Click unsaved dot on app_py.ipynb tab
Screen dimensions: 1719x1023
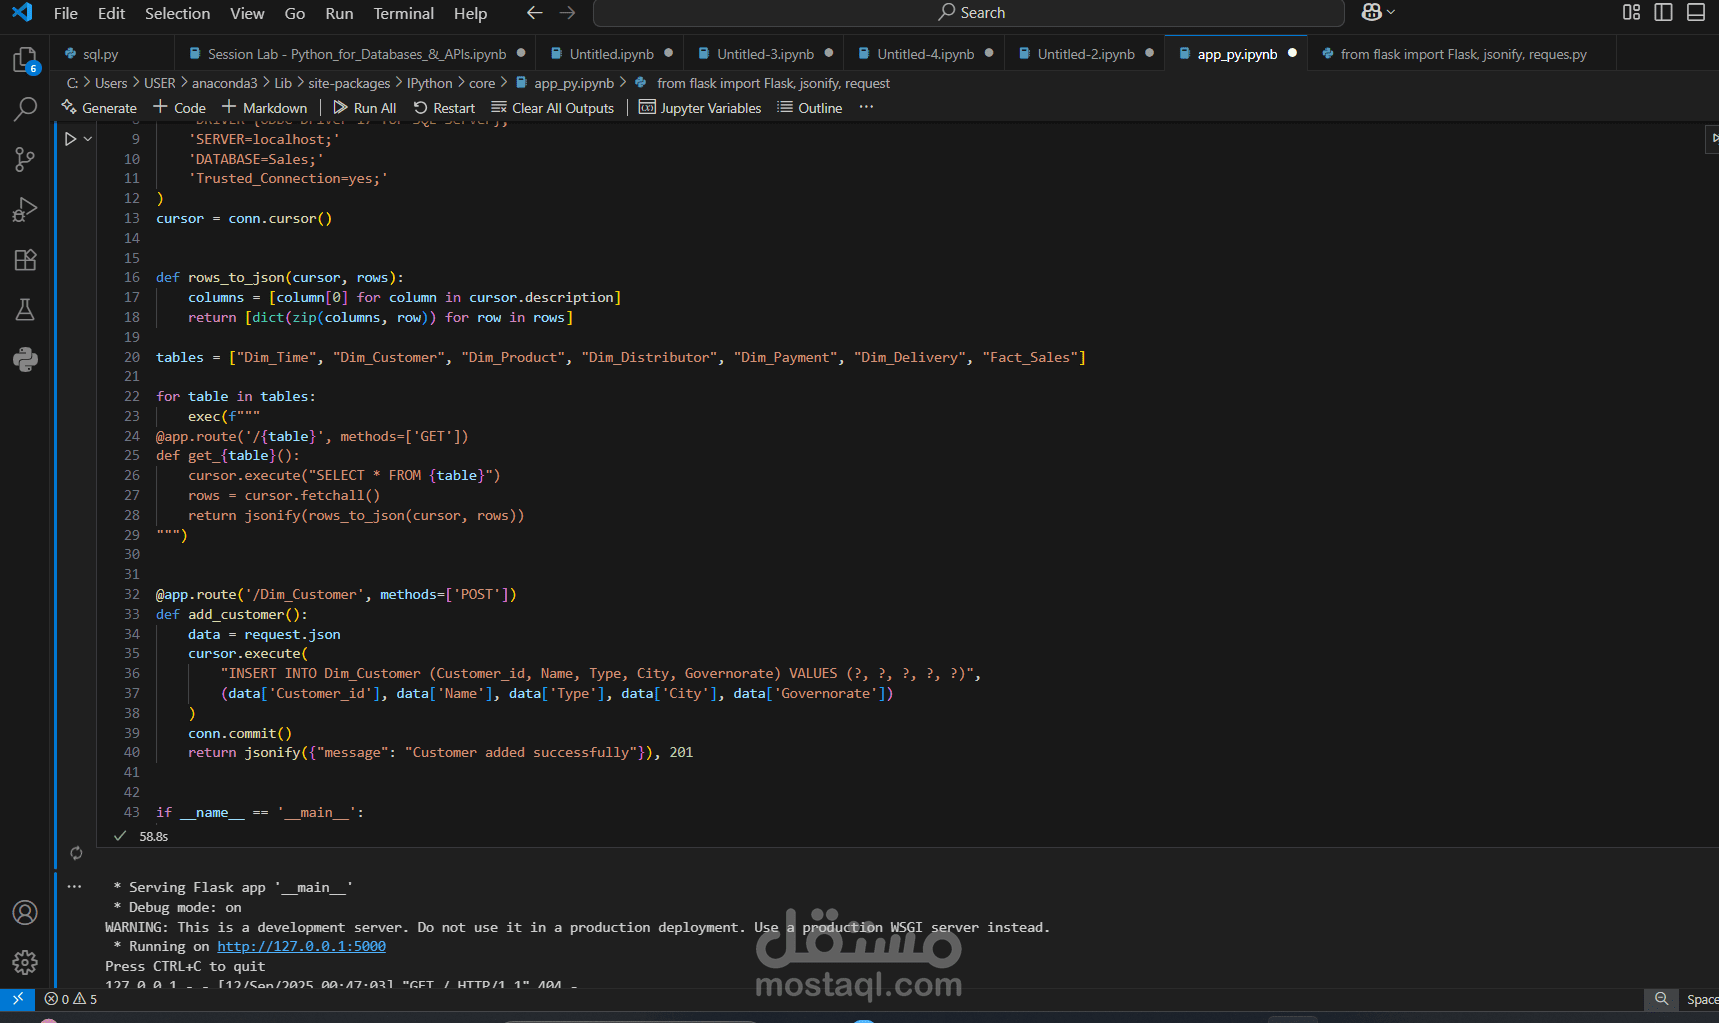coord(1292,53)
